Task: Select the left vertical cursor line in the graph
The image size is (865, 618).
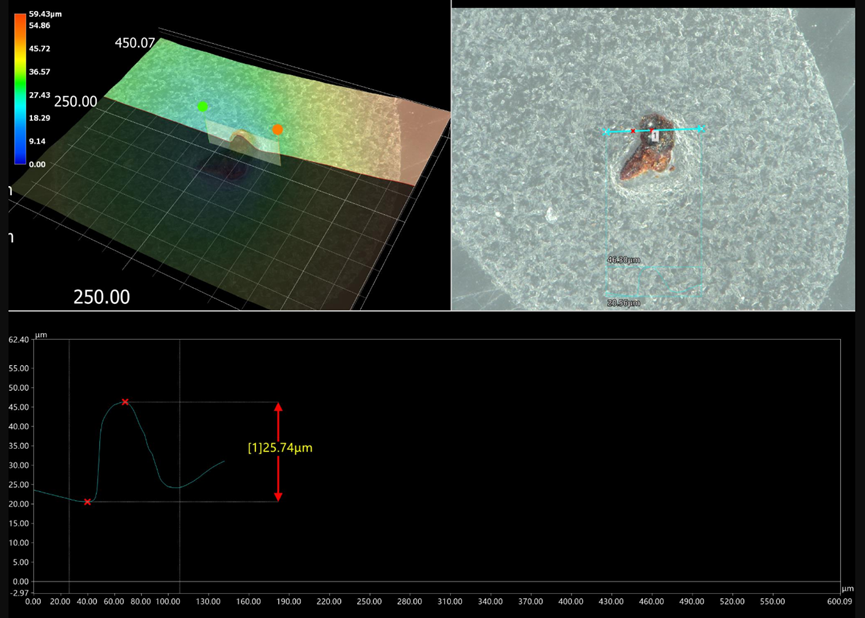Action: pyautogui.click(x=69, y=466)
